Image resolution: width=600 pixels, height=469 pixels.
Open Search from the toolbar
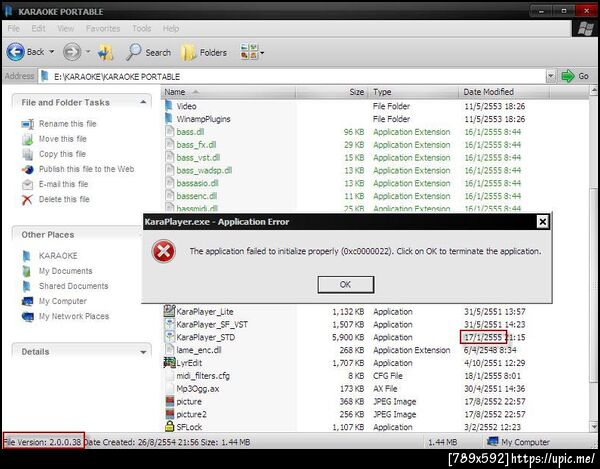(149, 52)
